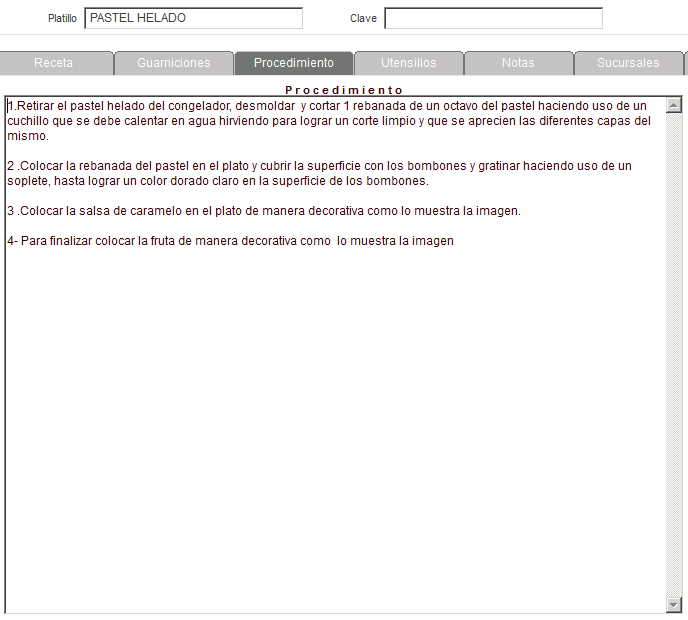This screenshot has width=688, height=620.
Task: Click the 'Clave' field label
Action: (363, 19)
